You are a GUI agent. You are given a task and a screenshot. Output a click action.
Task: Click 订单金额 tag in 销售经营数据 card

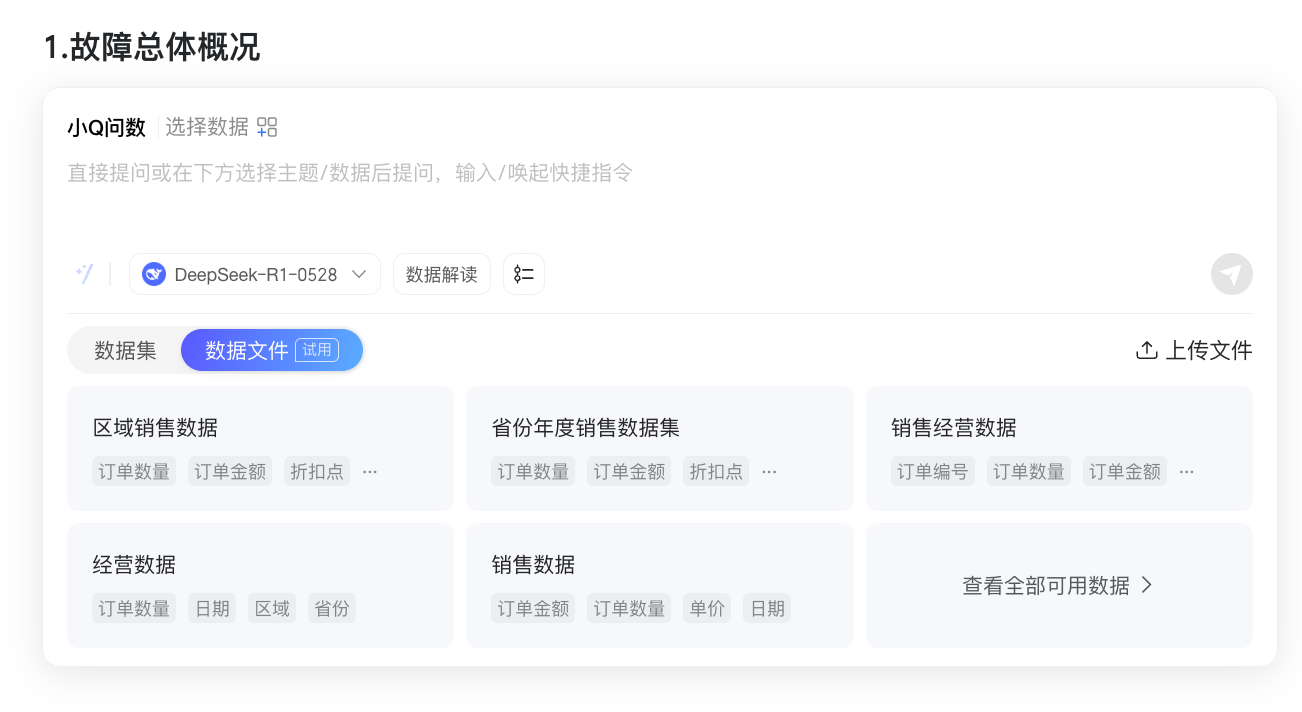1125,472
